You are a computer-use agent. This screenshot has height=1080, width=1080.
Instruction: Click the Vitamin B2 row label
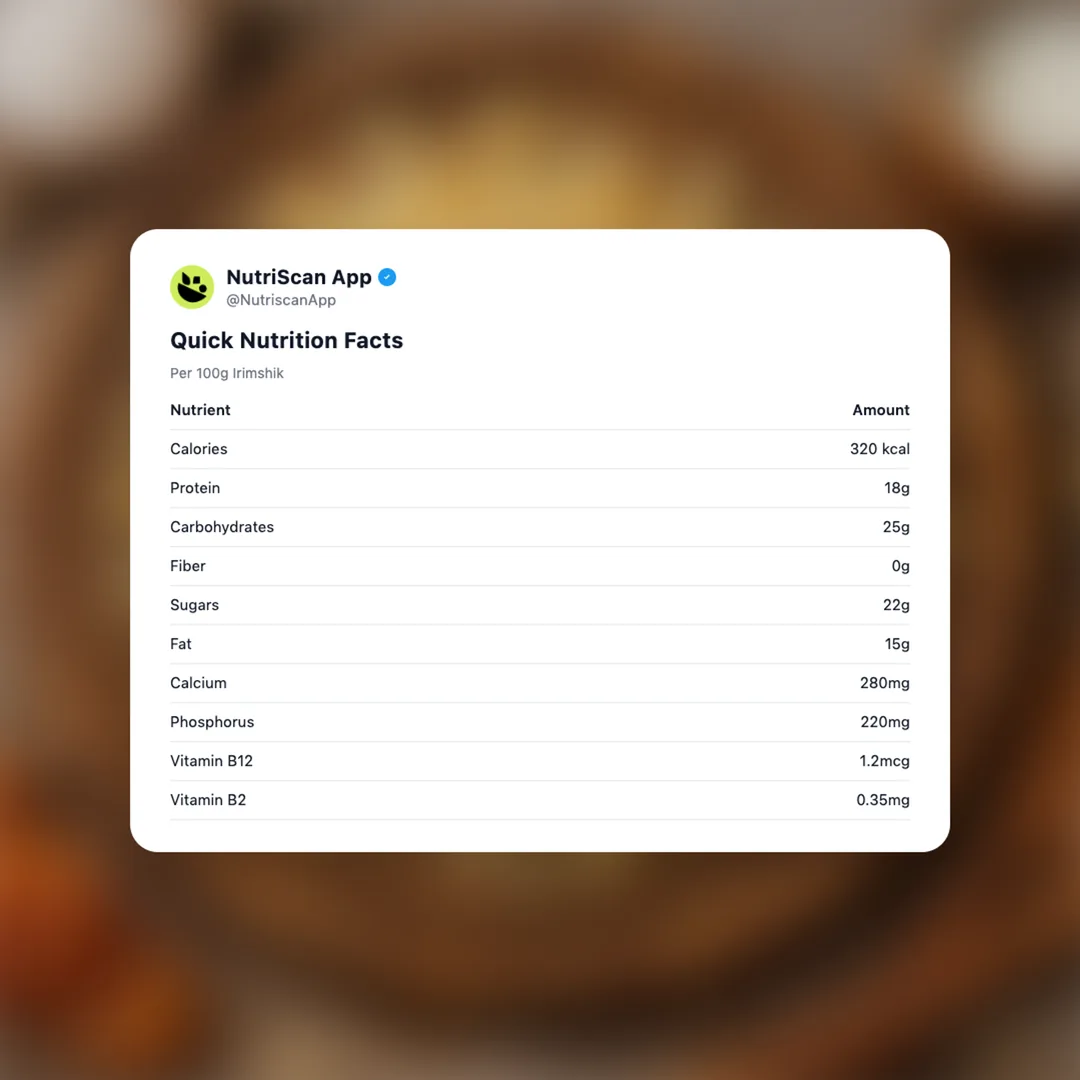pos(208,800)
